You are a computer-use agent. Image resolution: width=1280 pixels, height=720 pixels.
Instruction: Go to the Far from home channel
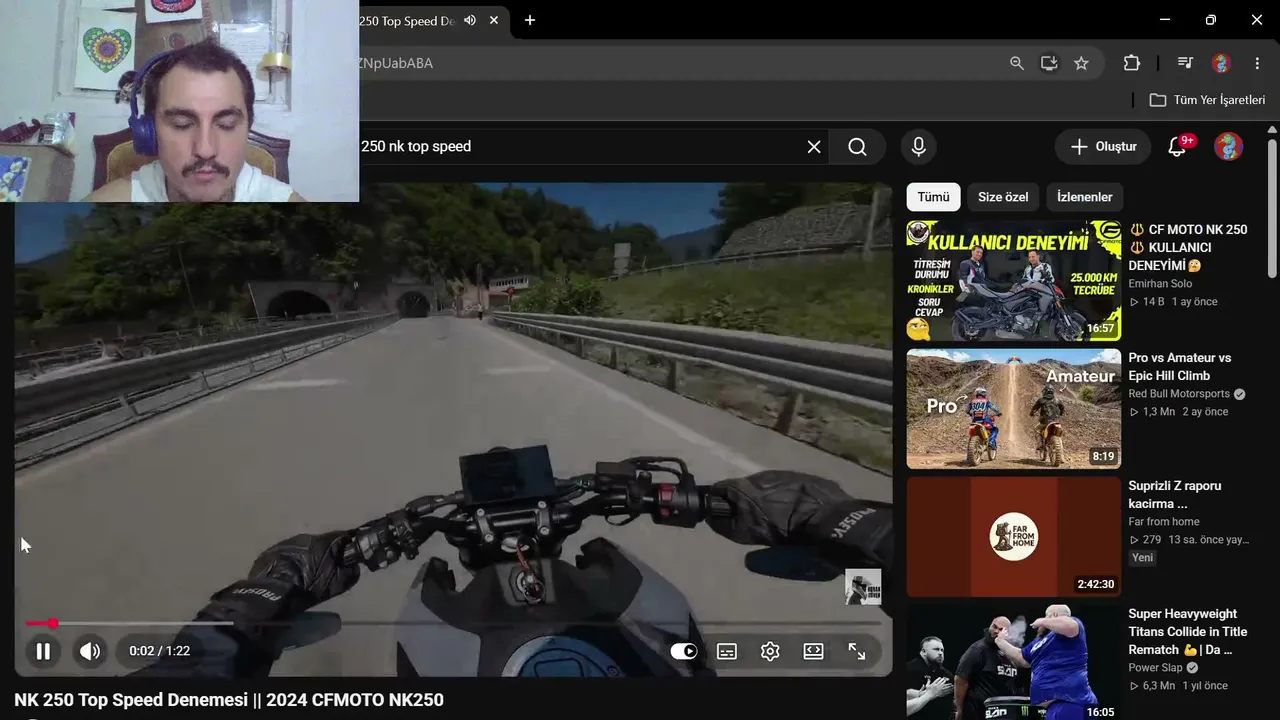(x=1164, y=522)
